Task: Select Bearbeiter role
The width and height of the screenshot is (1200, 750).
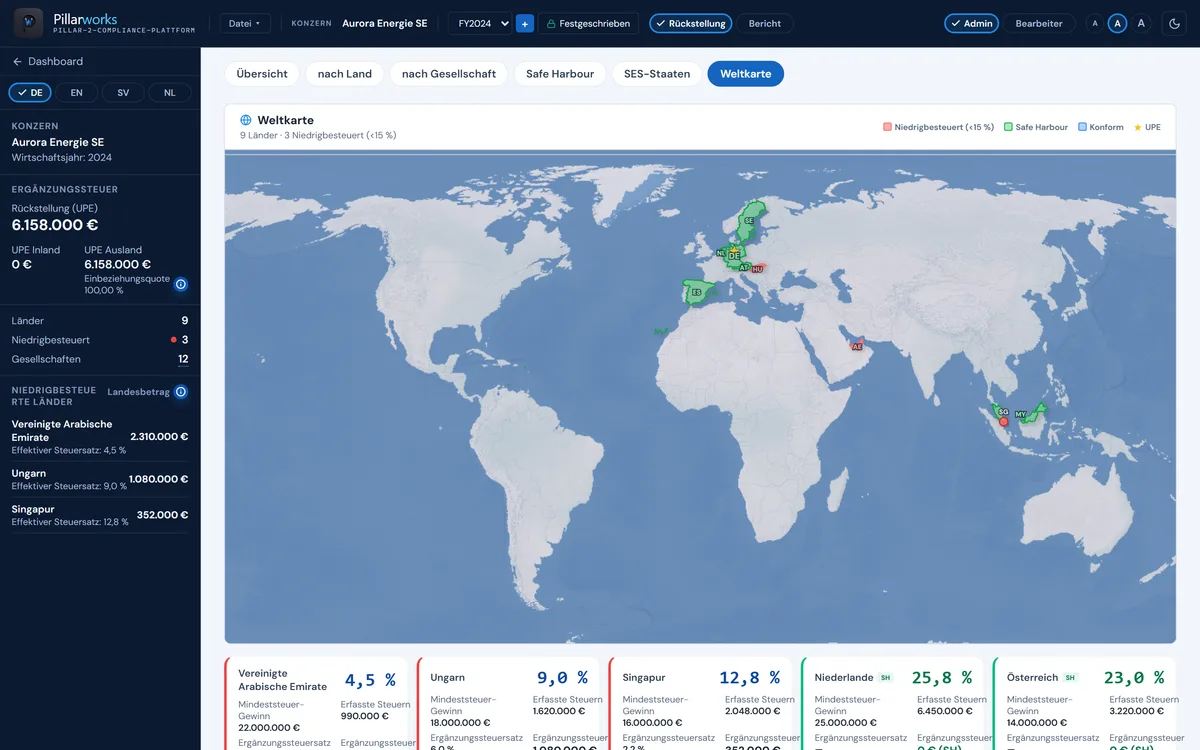Action: (1039, 23)
